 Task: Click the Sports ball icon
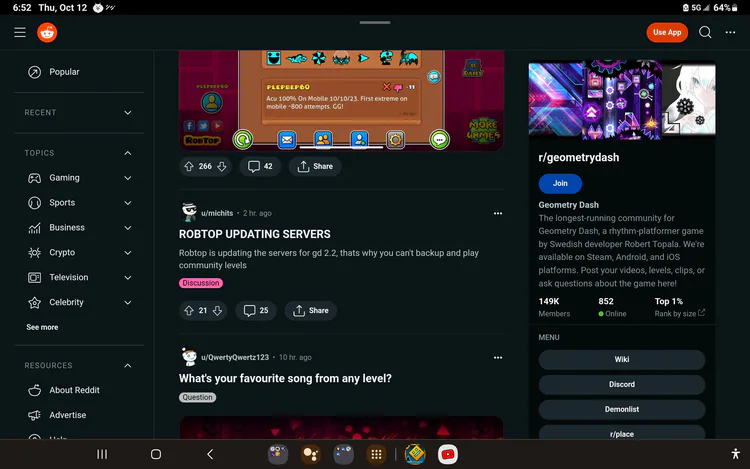pos(34,203)
